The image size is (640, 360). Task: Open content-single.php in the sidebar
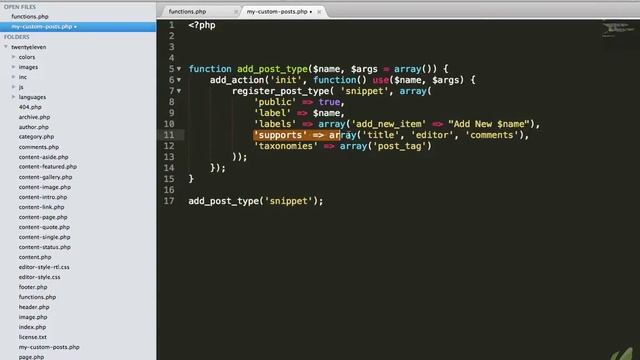coord(44,237)
